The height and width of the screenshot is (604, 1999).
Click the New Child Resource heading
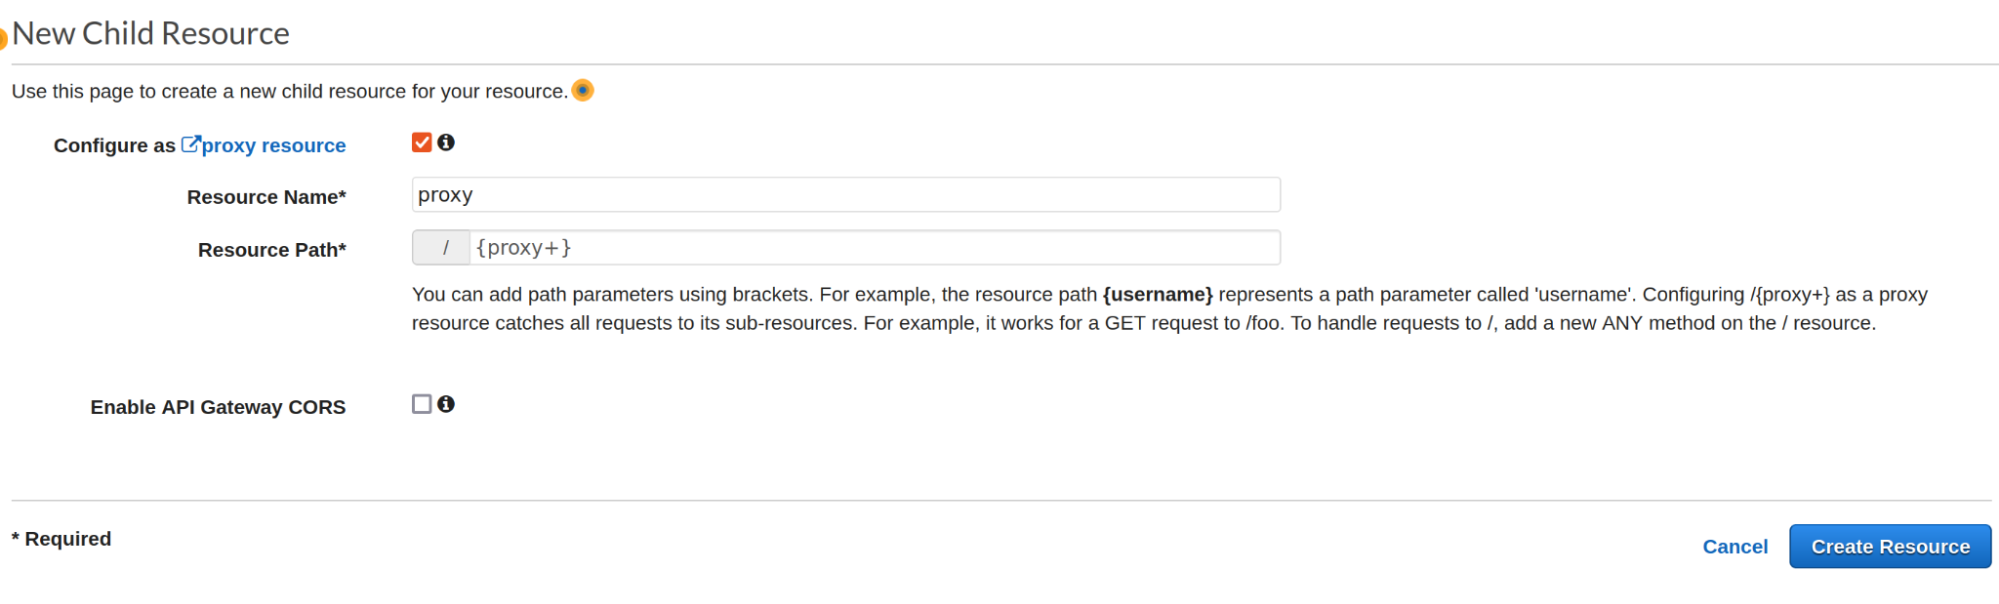(x=151, y=34)
